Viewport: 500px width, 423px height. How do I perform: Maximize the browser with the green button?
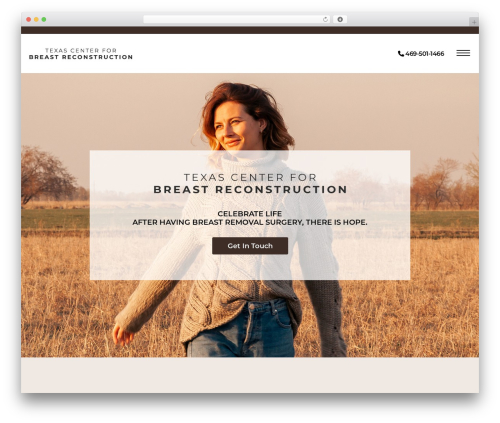coord(44,20)
